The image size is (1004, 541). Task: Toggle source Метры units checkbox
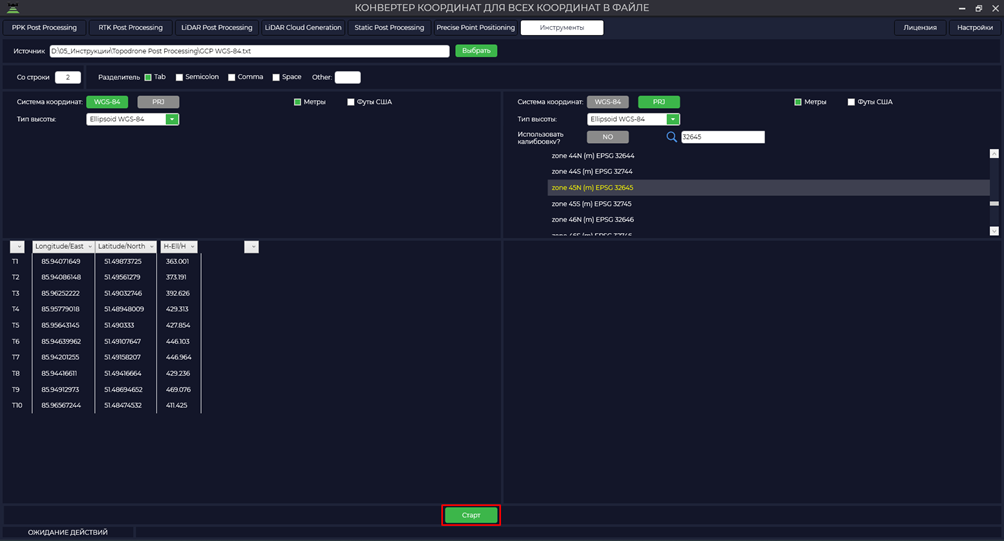[297, 102]
